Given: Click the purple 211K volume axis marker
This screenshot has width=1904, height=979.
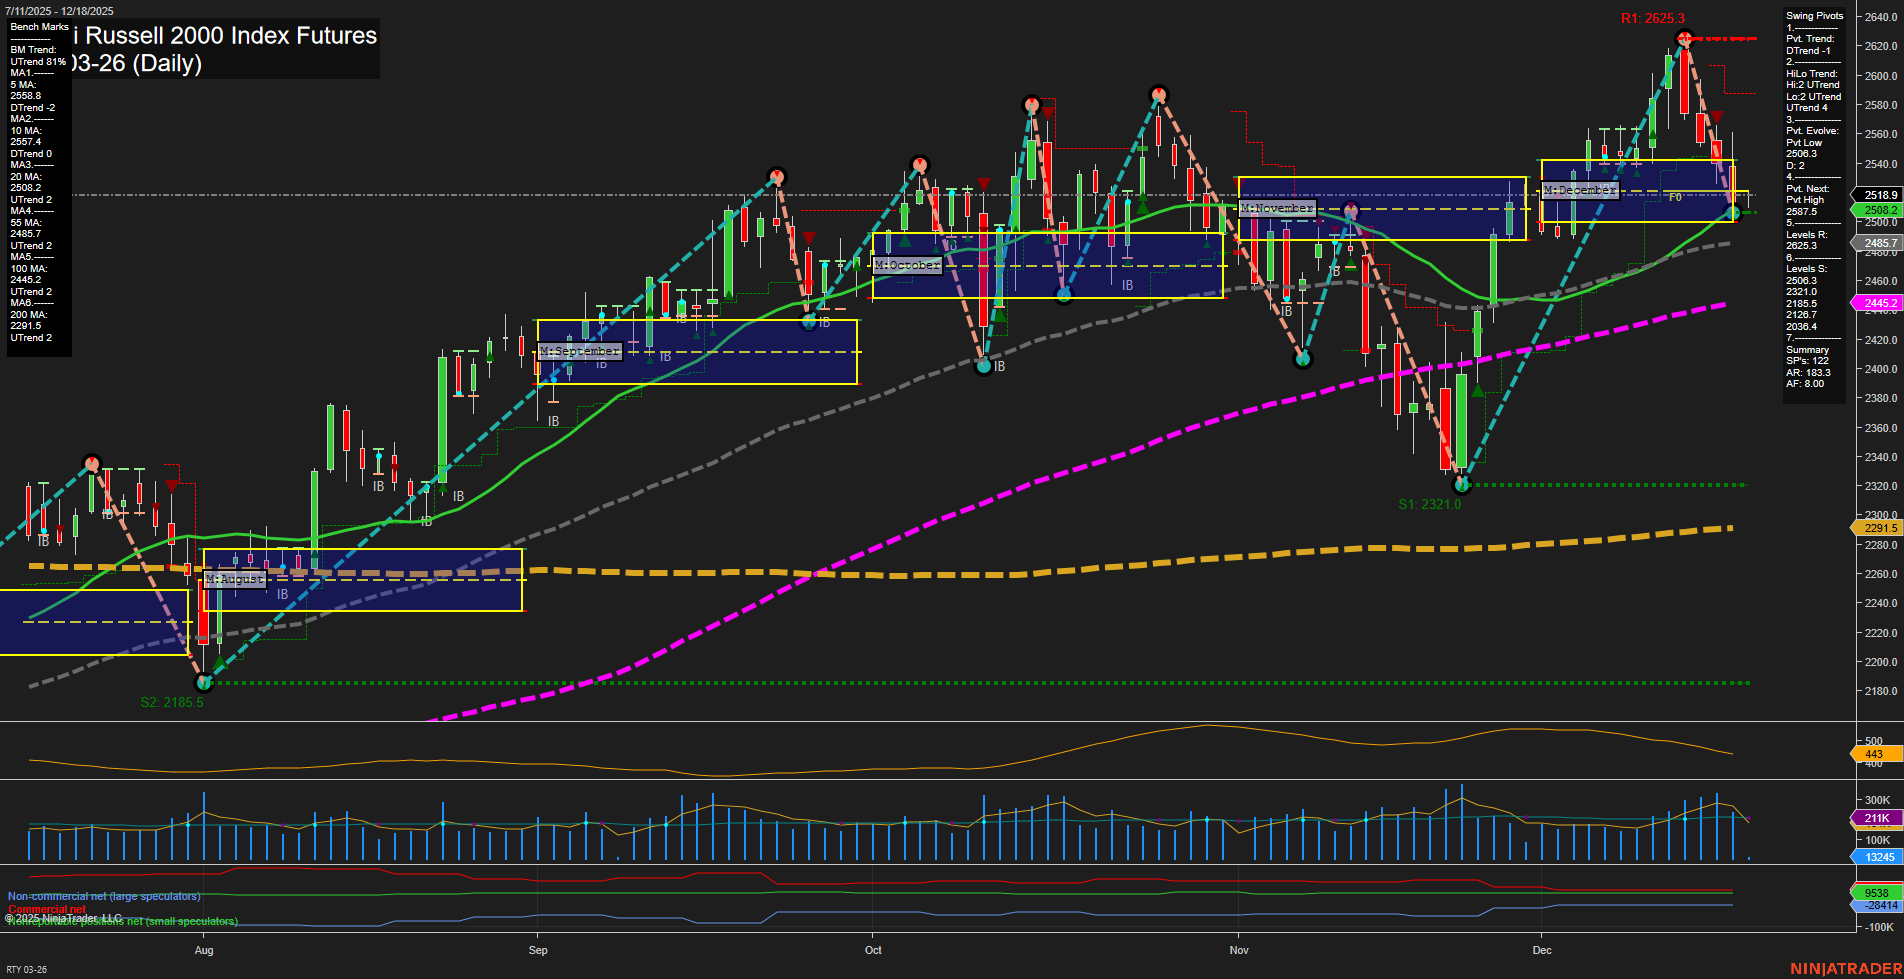Looking at the screenshot, I should 1877,818.
